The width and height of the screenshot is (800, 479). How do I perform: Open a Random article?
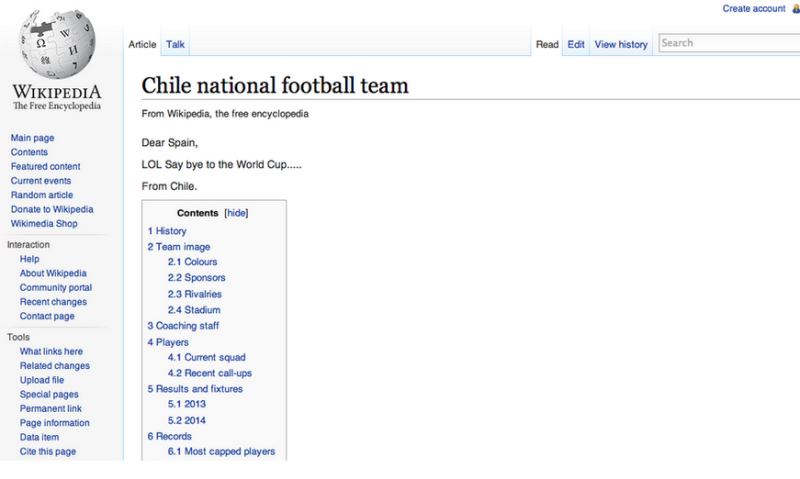[x=41, y=195]
